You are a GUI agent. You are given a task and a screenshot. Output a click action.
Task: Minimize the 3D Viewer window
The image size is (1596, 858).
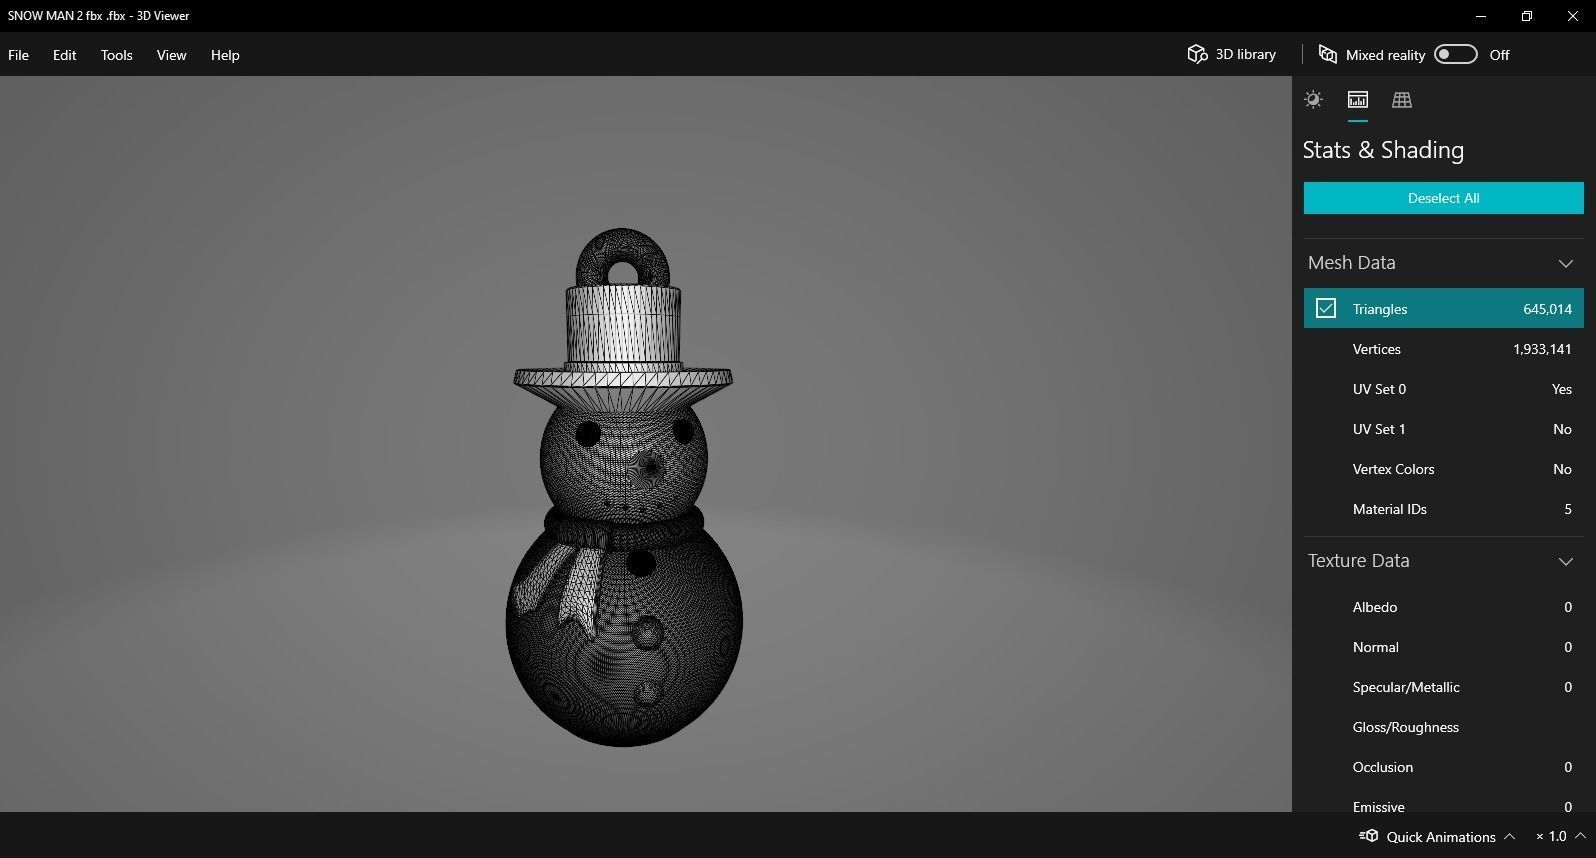click(1481, 16)
